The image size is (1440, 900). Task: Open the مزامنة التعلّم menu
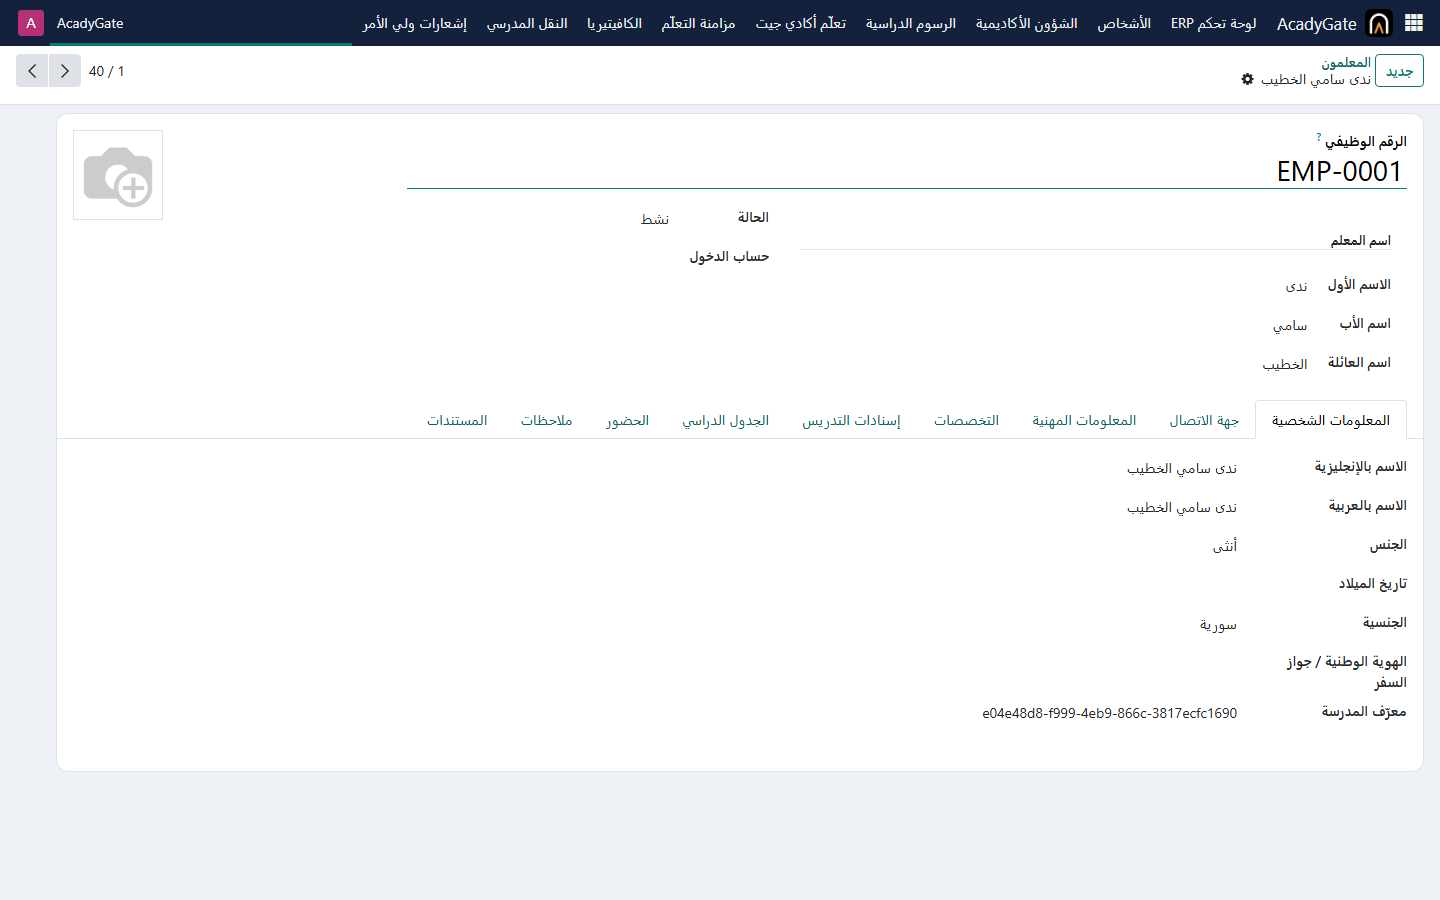click(698, 23)
